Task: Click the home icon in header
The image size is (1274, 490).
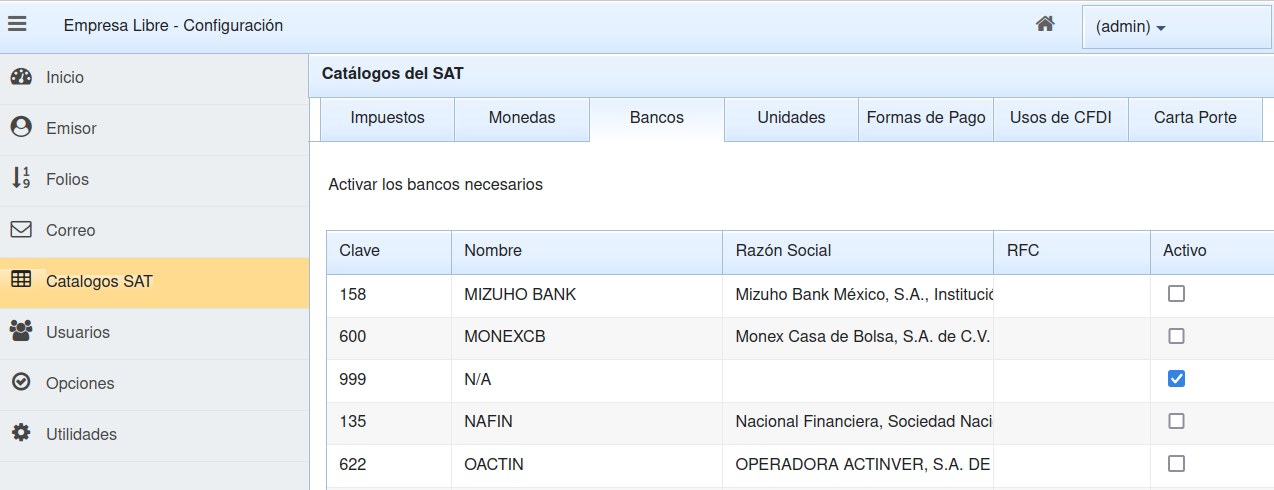Action: (x=1045, y=24)
